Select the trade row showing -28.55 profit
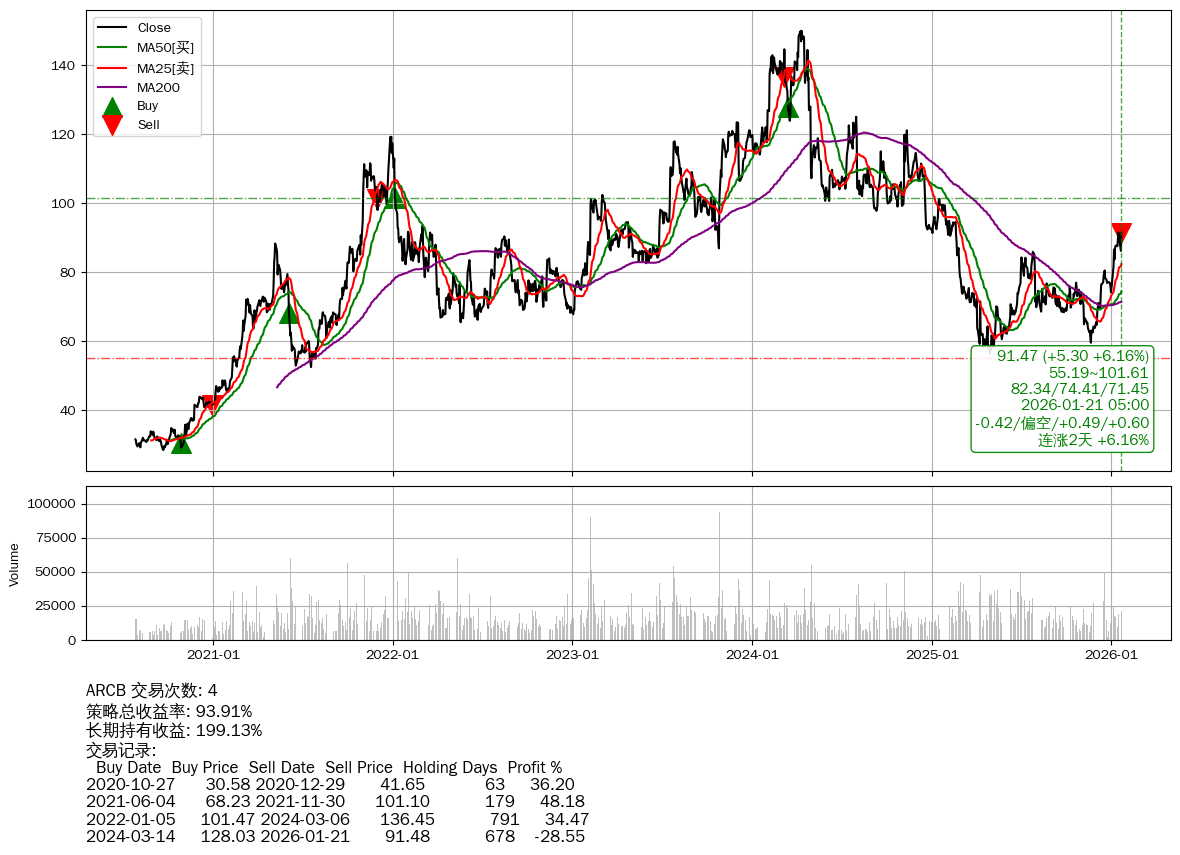The height and width of the screenshot is (855, 1180). click(335, 836)
